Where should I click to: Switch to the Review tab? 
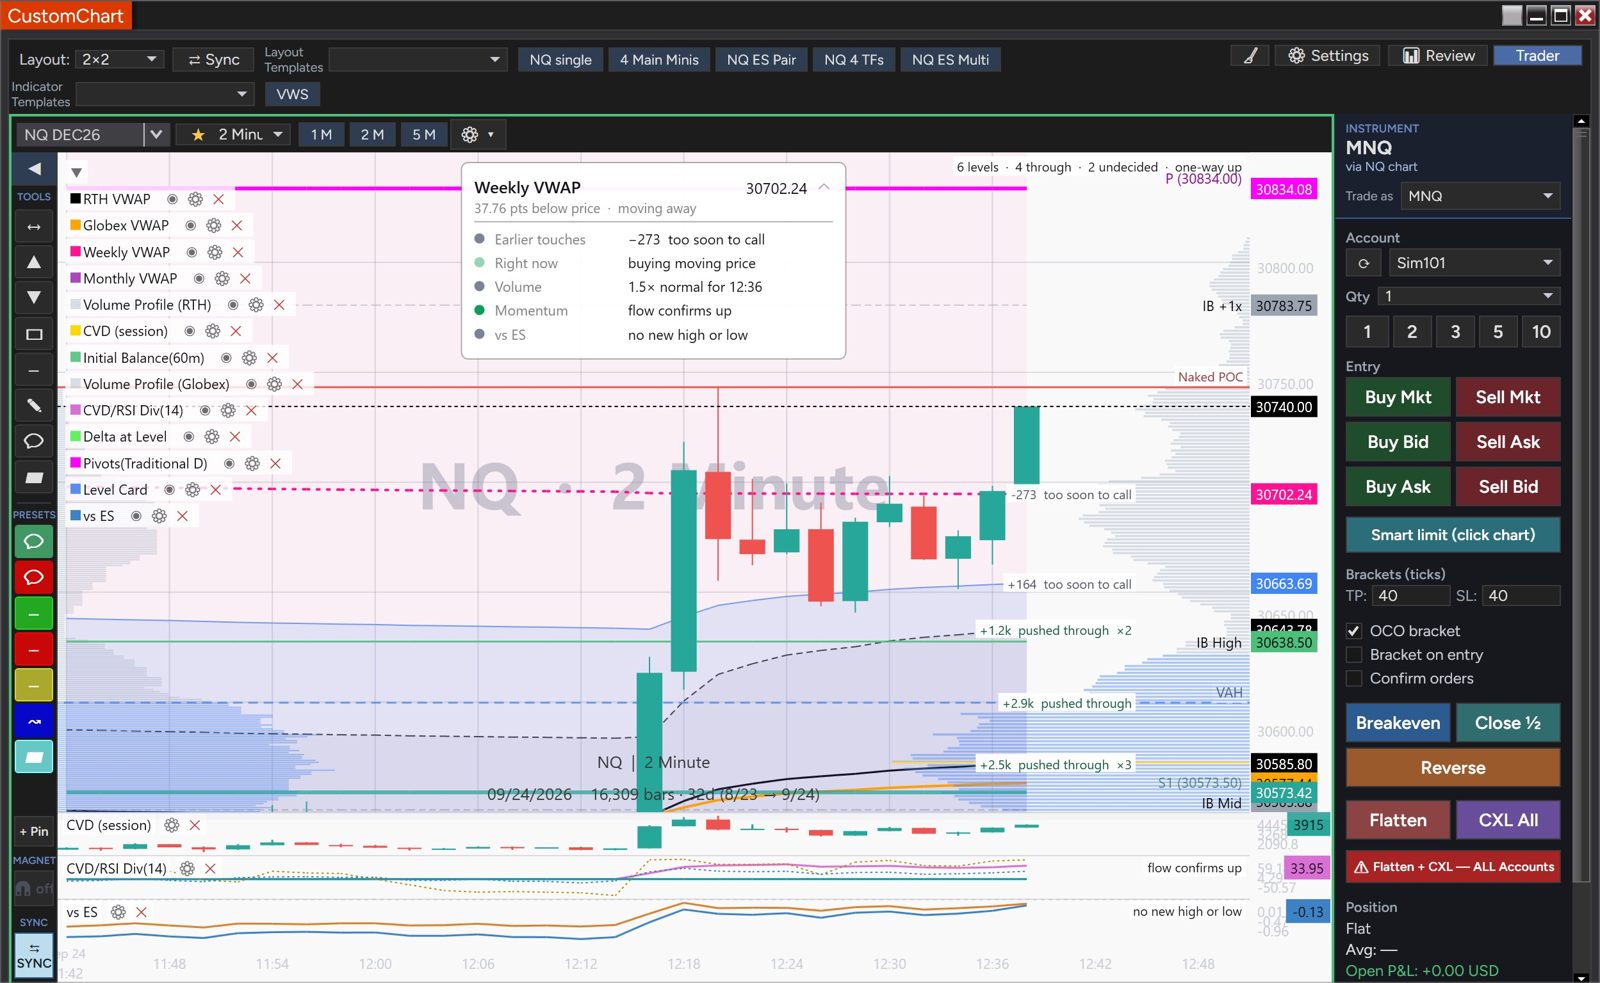(1438, 56)
